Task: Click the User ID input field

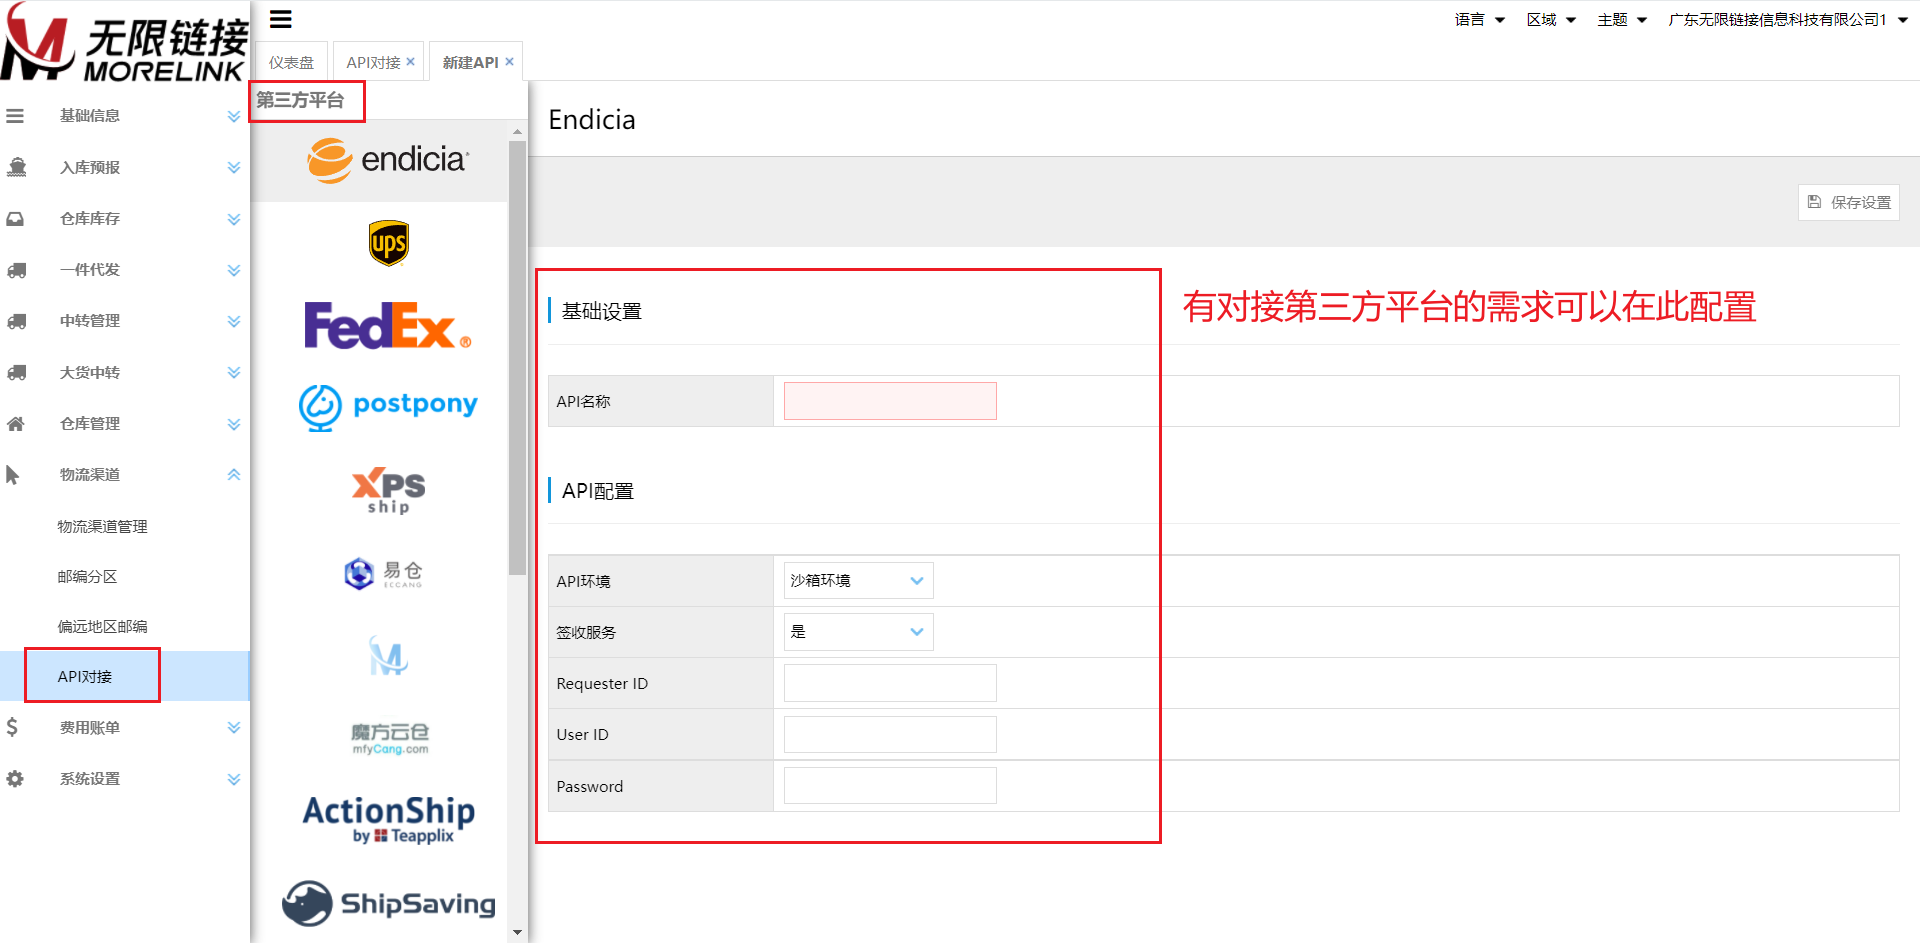Action: pyautogui.click(x=890, y=734)
